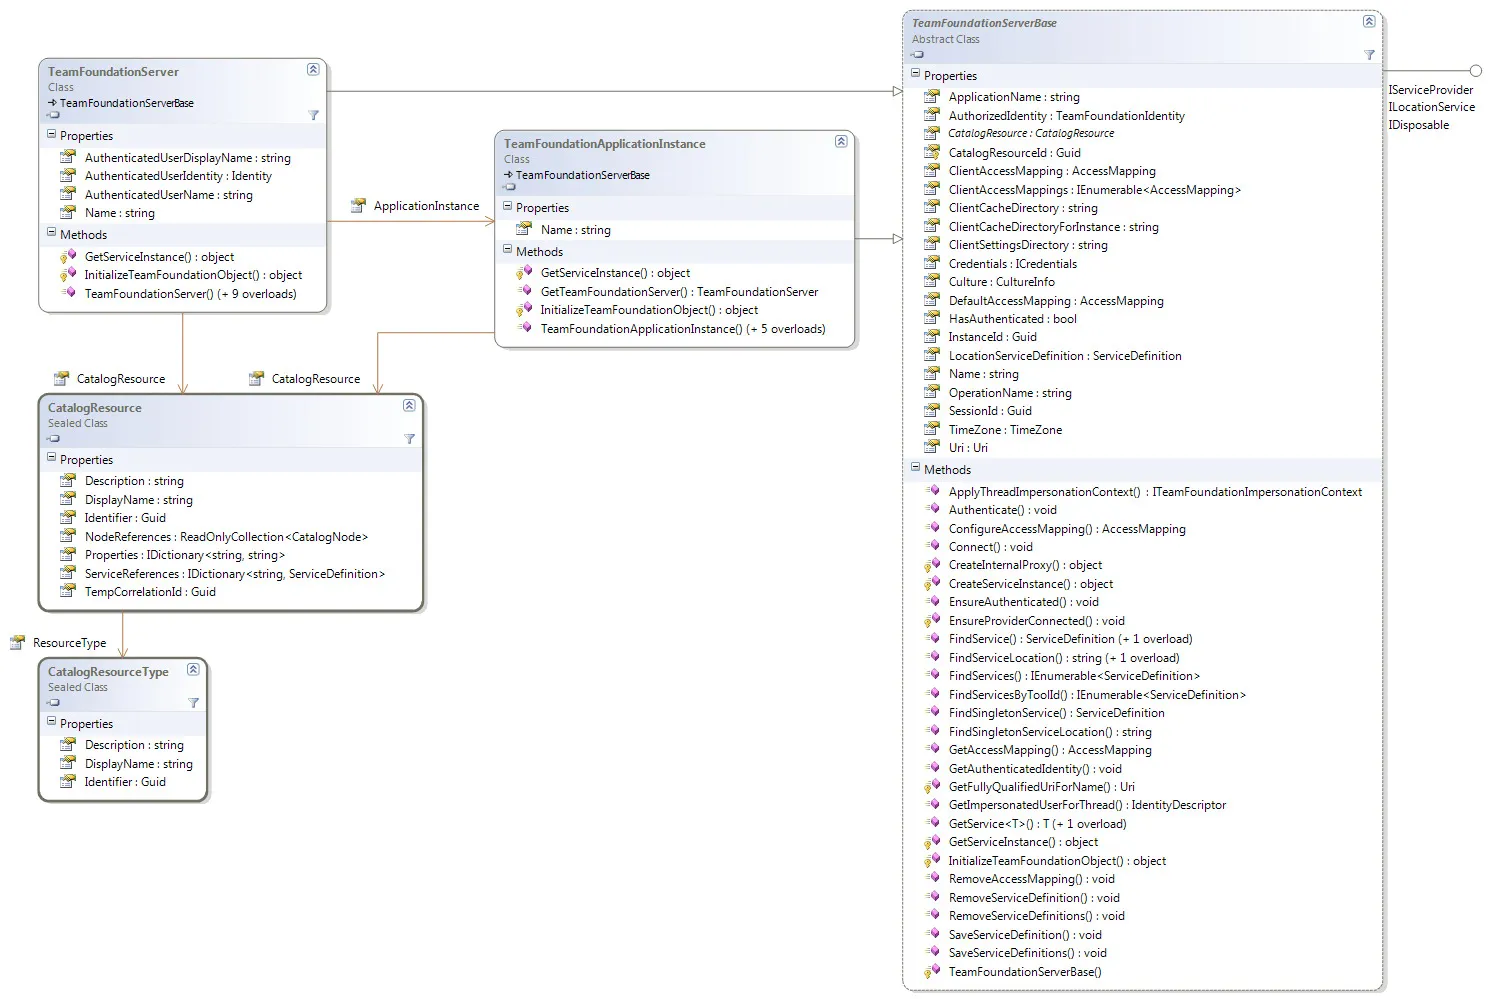Select the CatalogResourceType class title
Image resolution: width=1490 pixels, height=999 pixels.
108,672
